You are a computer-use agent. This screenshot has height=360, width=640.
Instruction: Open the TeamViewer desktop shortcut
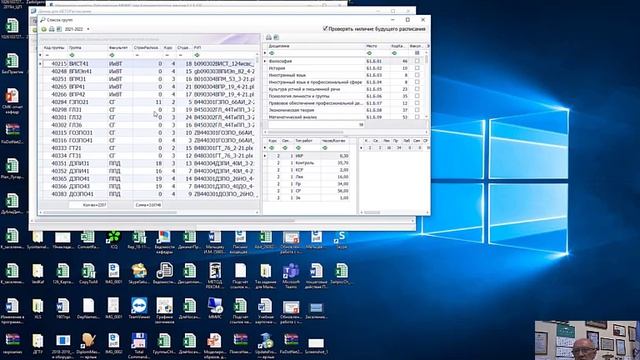pos(139,309)
